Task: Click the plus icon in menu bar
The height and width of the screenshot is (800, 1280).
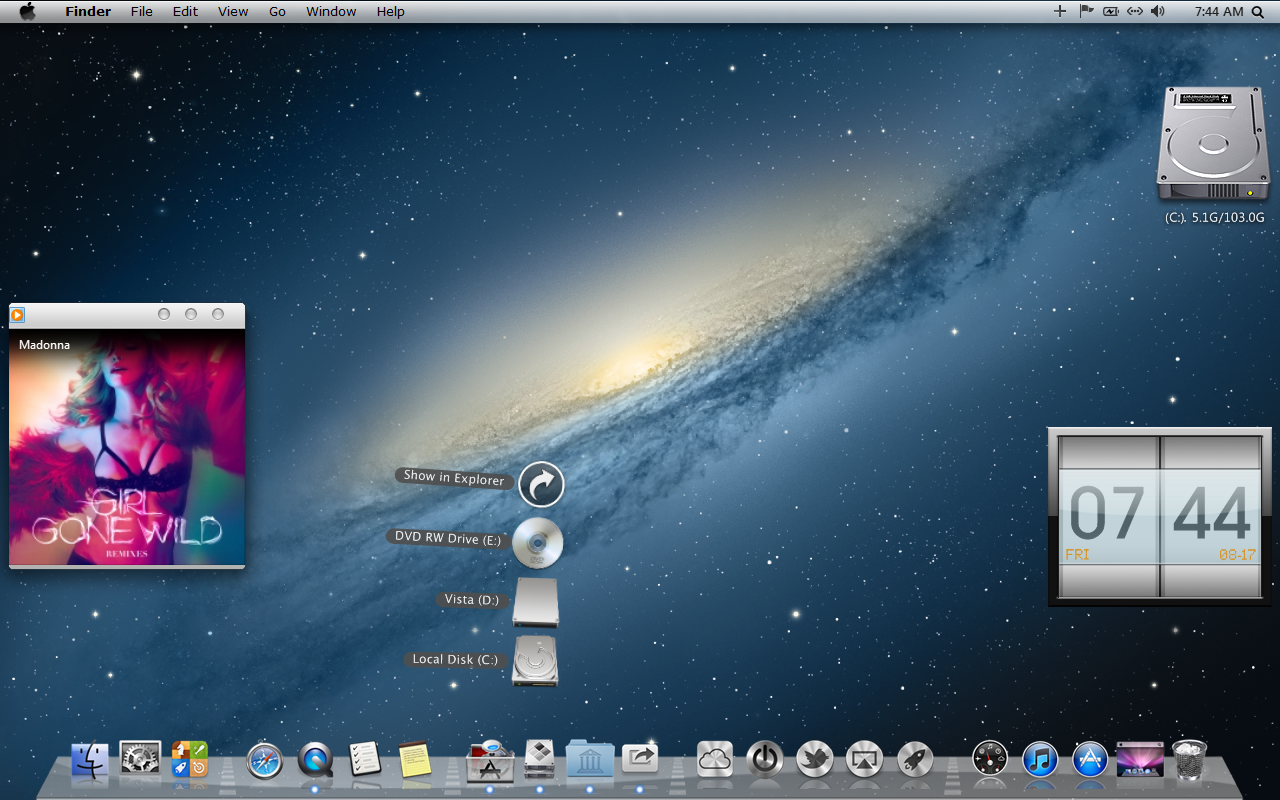Action: coord(1060,11)
